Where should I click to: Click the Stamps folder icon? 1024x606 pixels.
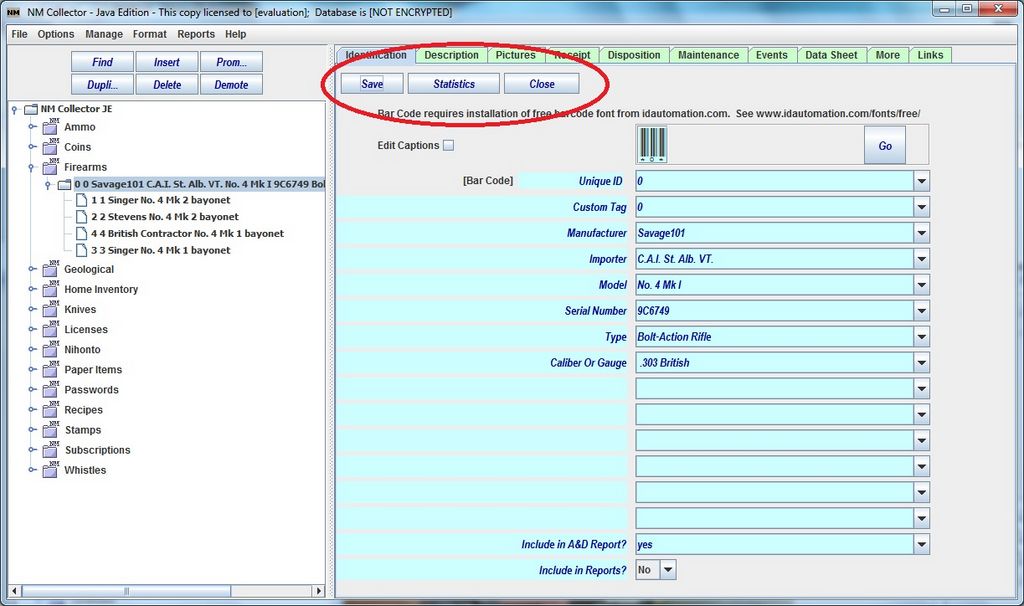pos(50,431)
